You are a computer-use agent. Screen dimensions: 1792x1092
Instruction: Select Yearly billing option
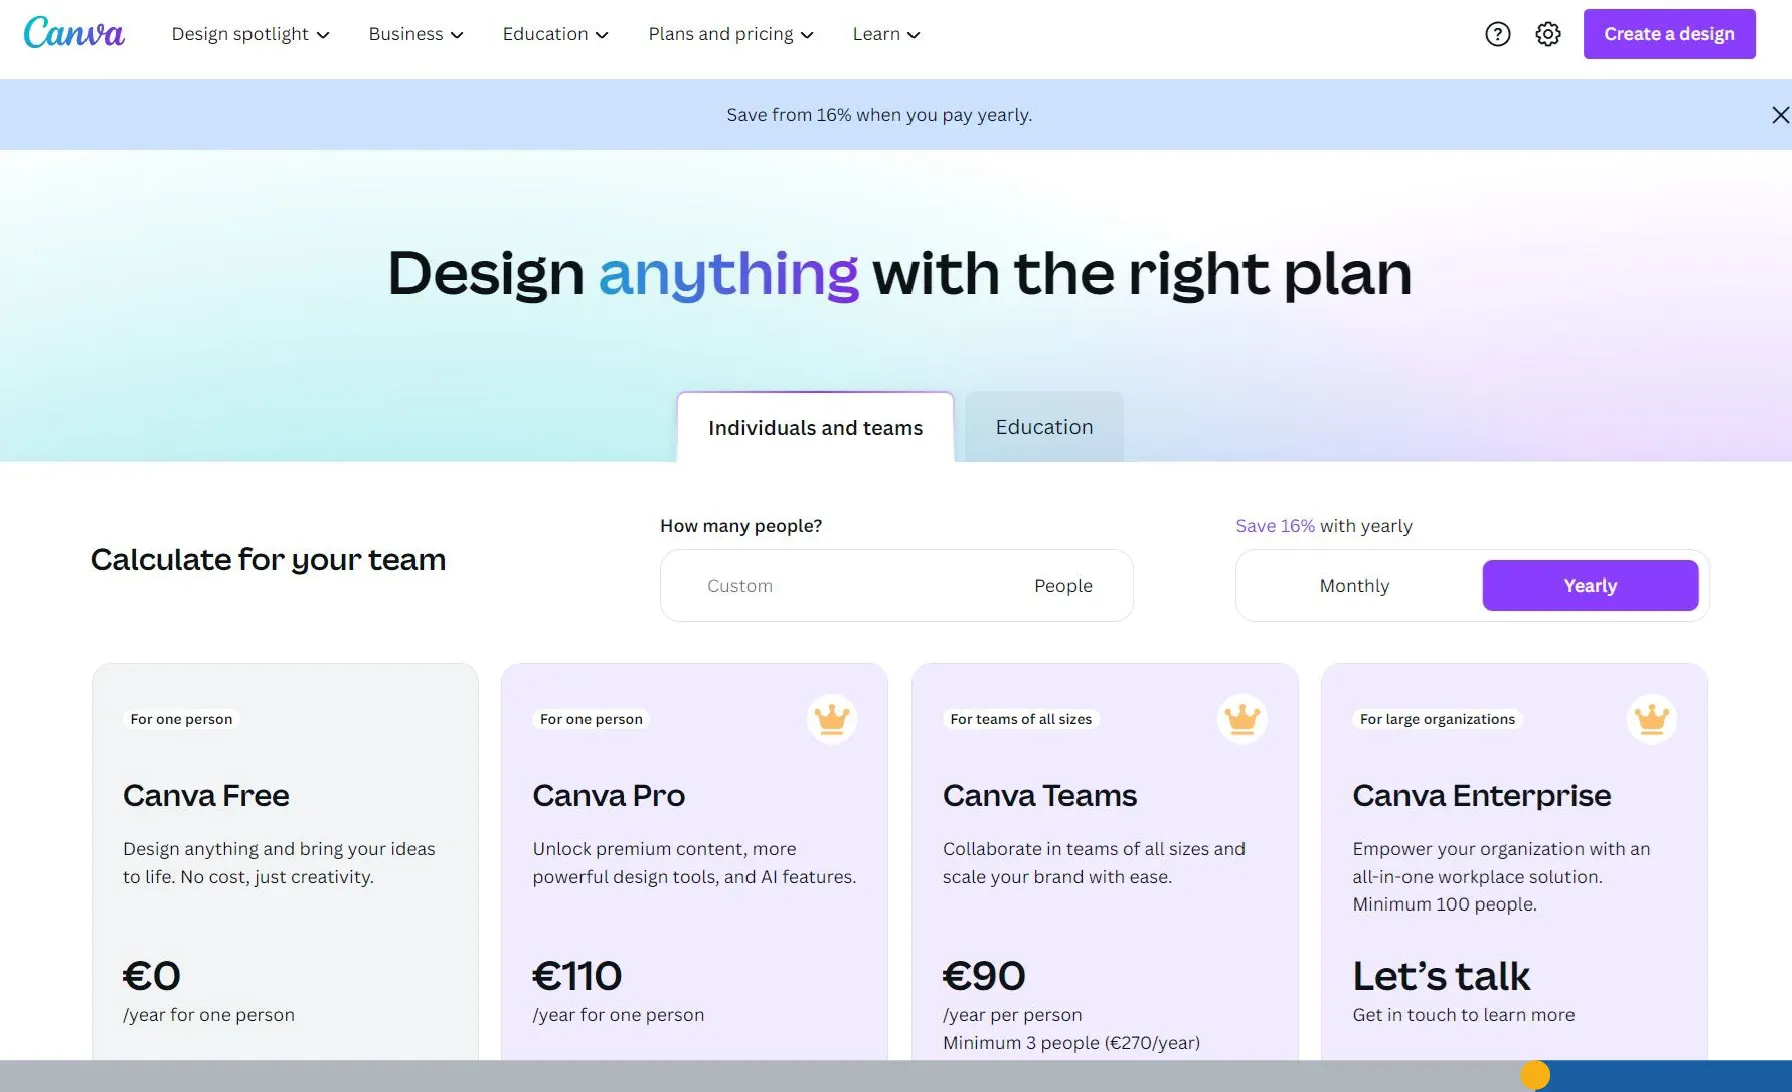[1590, 586]
